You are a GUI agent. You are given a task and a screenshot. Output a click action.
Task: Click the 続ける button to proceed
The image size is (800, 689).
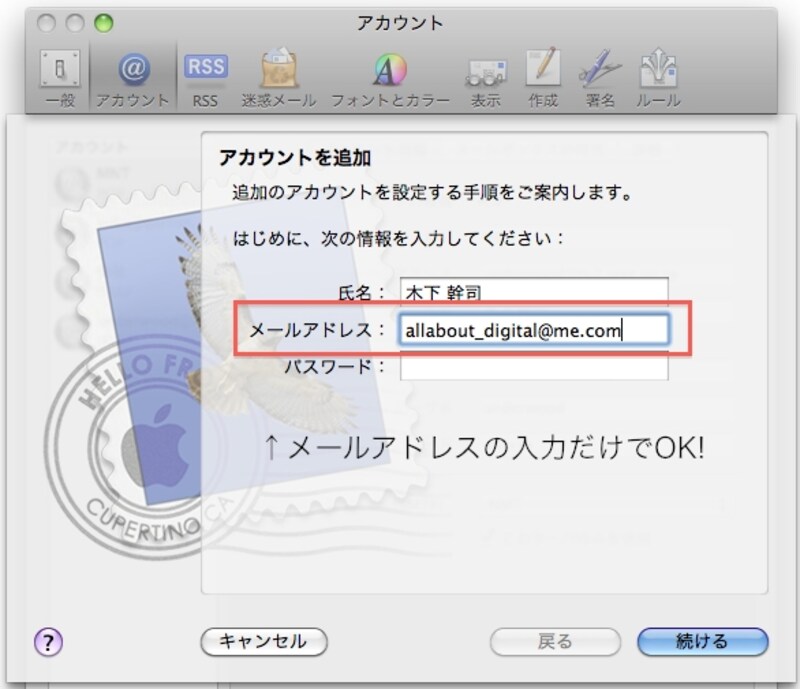pos(702,643)
